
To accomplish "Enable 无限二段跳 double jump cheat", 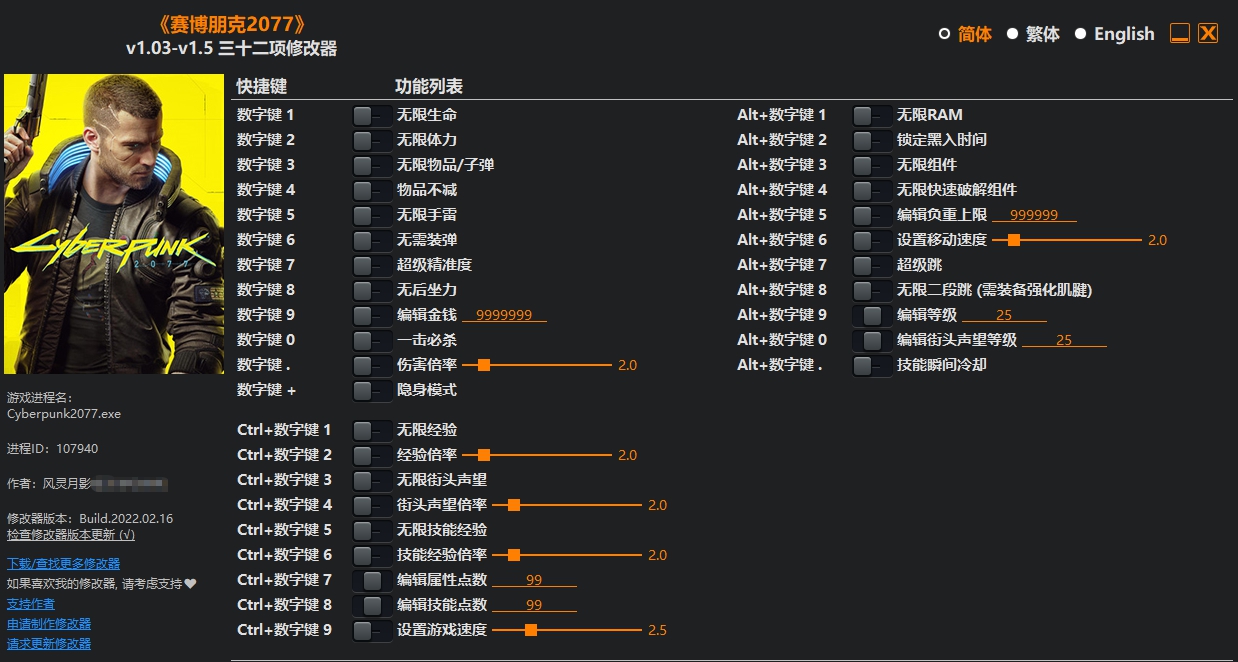I will 871,289.
